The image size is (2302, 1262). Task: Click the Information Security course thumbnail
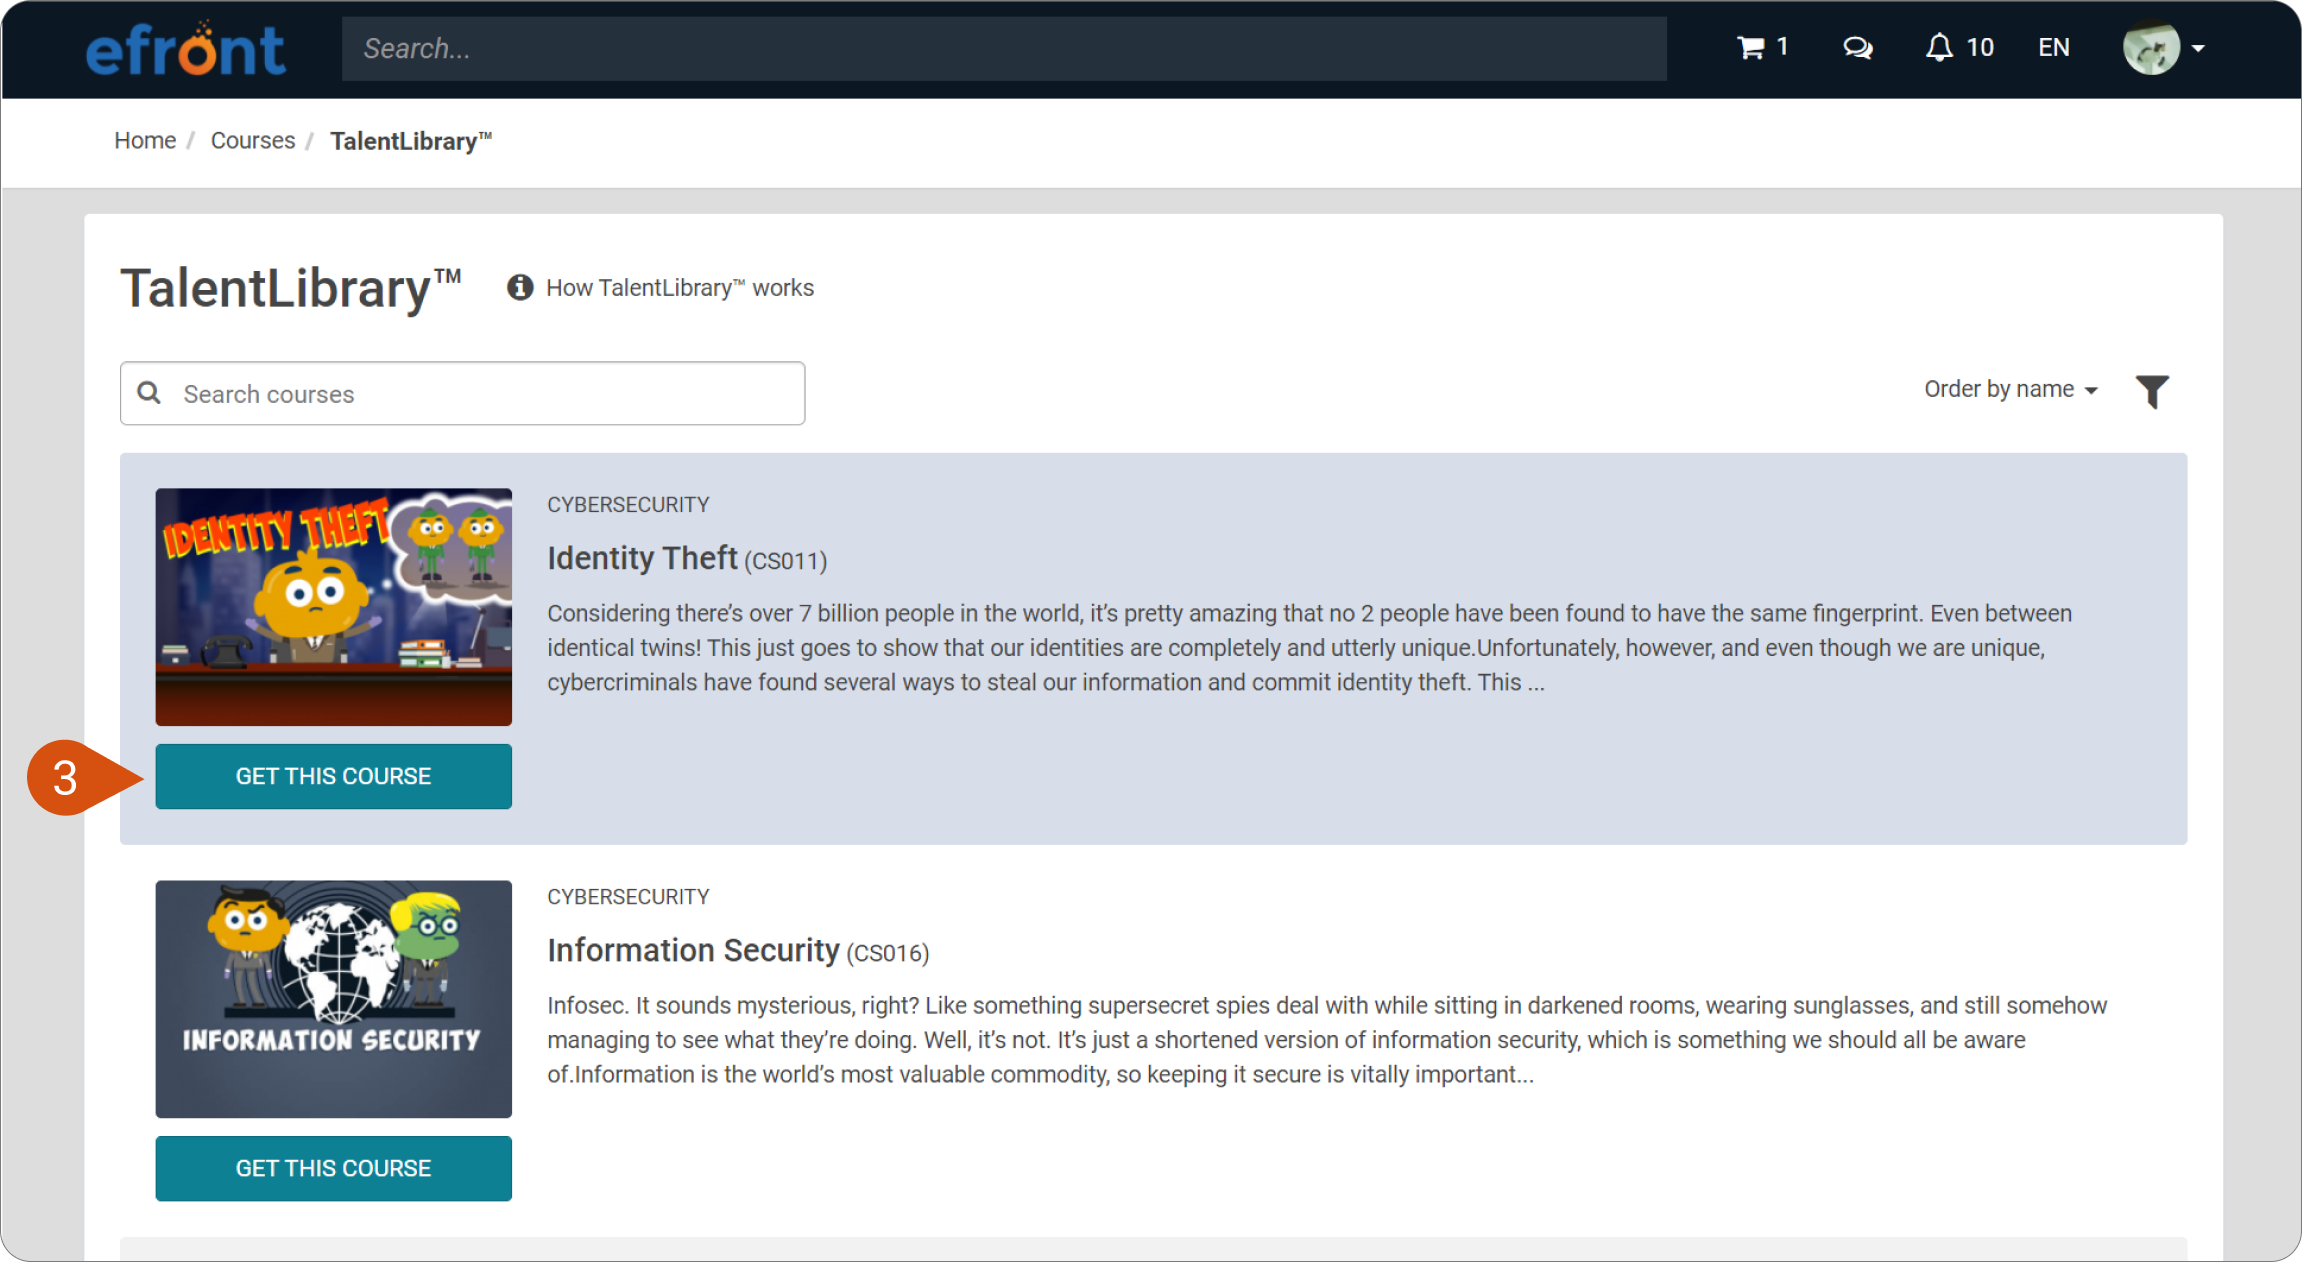pyautogui.click(x=333, y=999)
